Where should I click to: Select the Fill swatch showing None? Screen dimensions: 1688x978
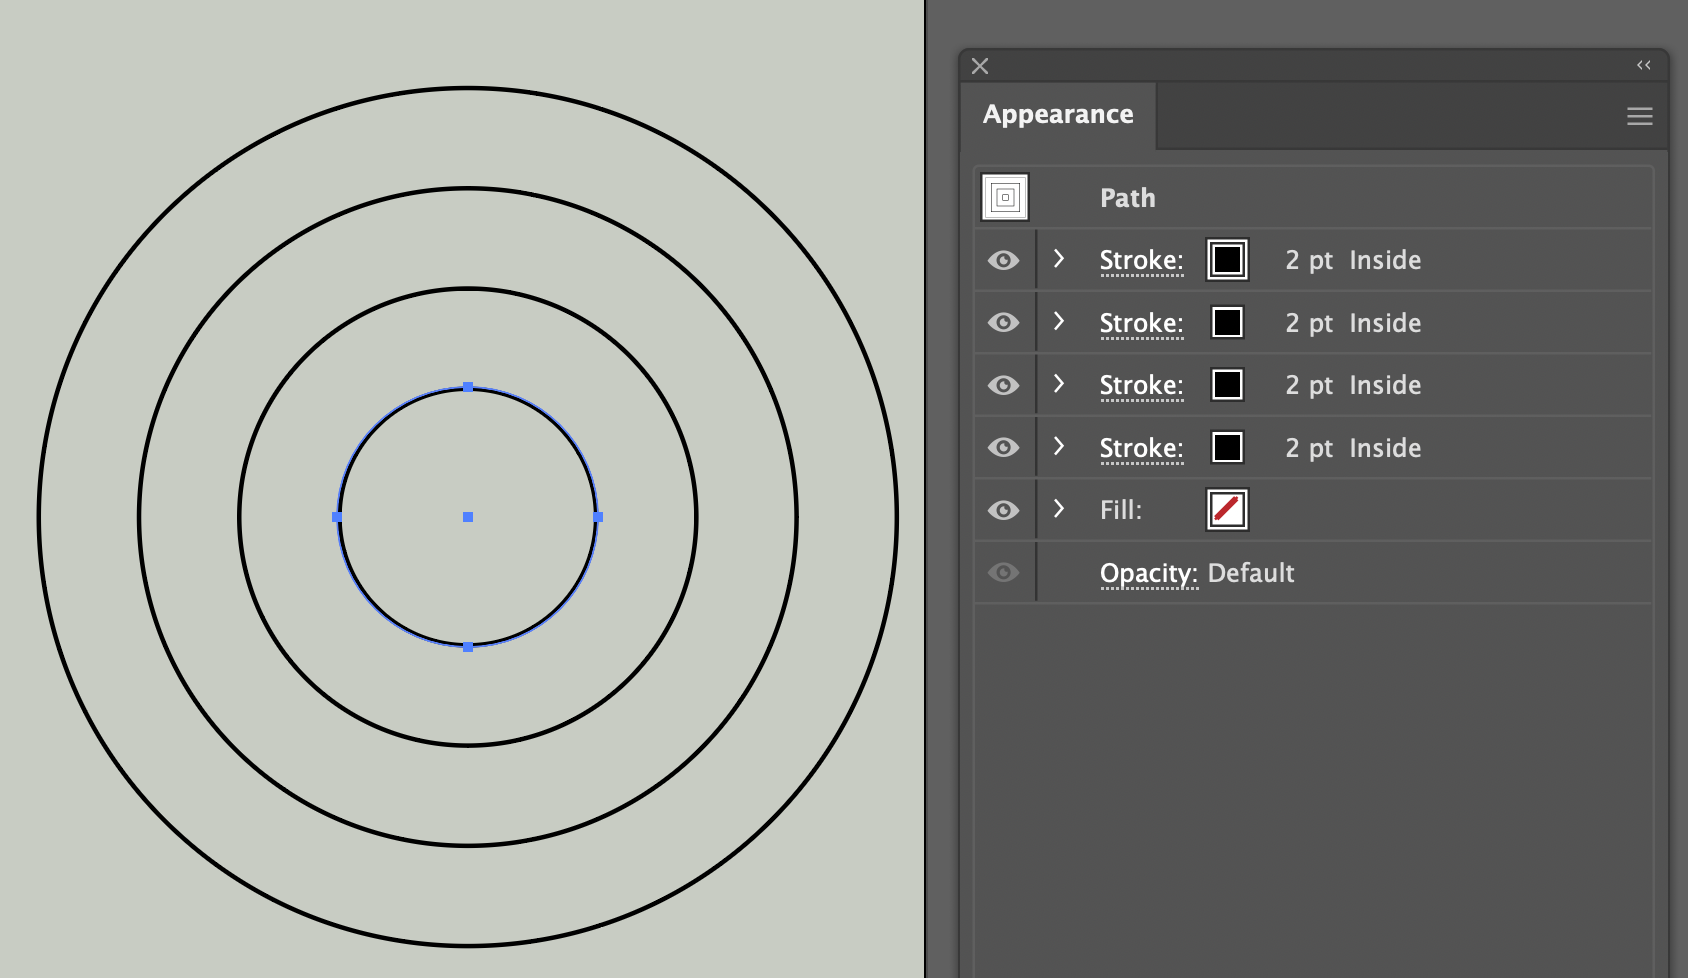(1226, 509)
